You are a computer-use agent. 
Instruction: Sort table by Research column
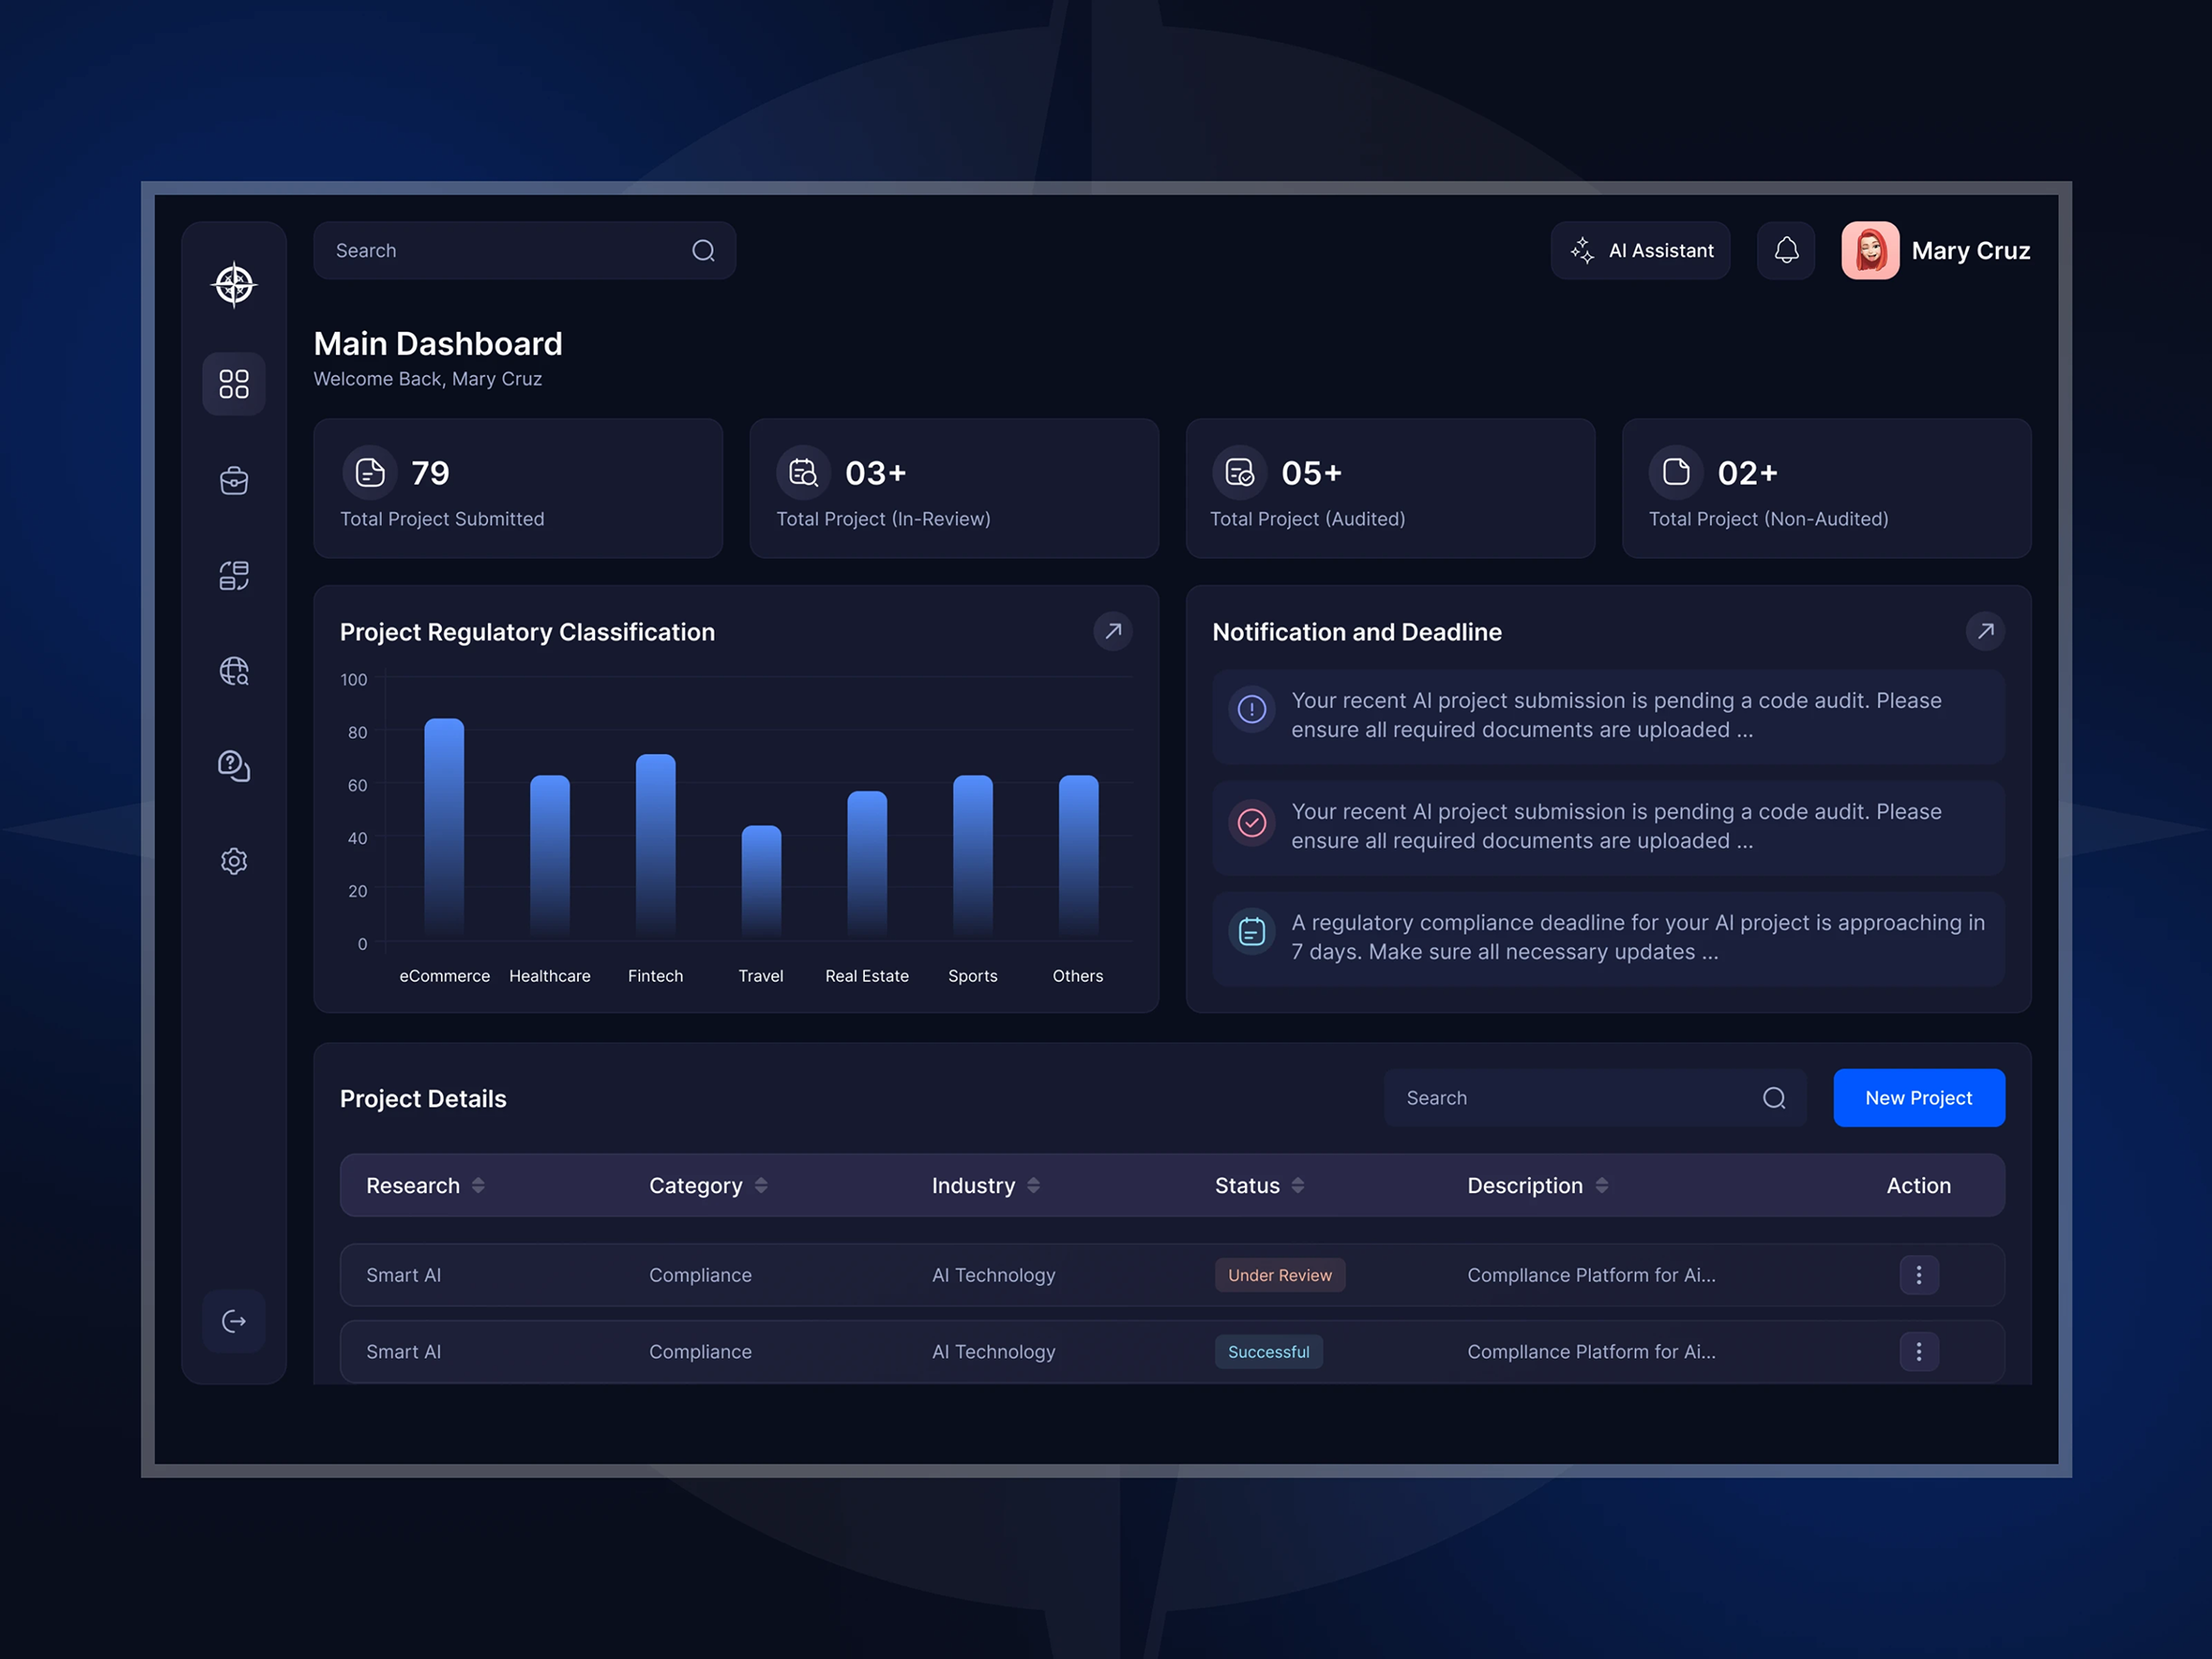click(x=478, y=1185)
